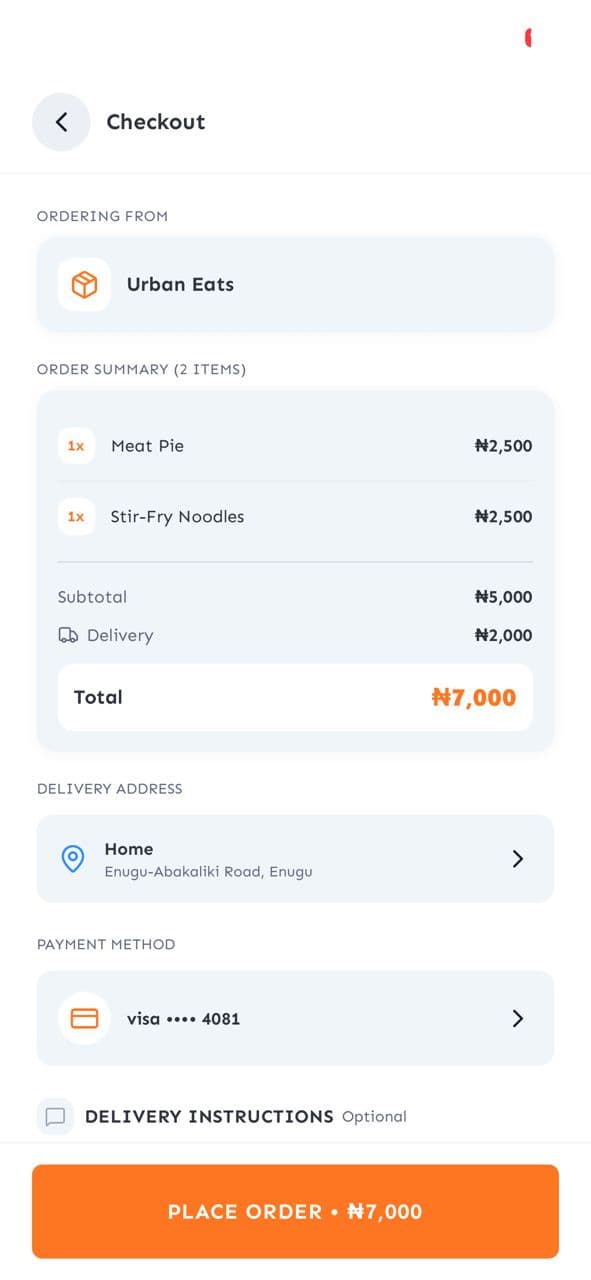The width and height of the screenshot is (591, 1280).
Task: Choose Home as the delivery address
Action: [295, 858]
